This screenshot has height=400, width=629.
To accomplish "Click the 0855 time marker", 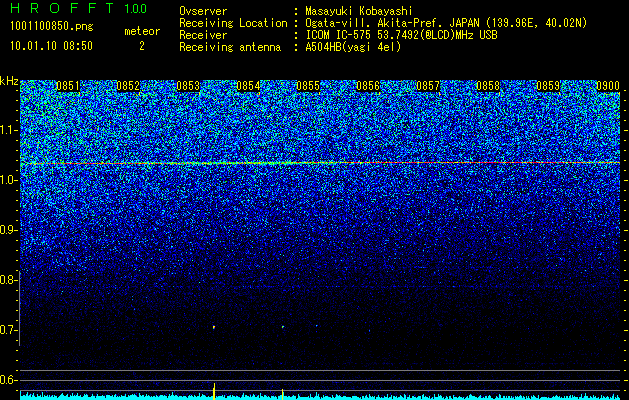I will click(308, 86).
